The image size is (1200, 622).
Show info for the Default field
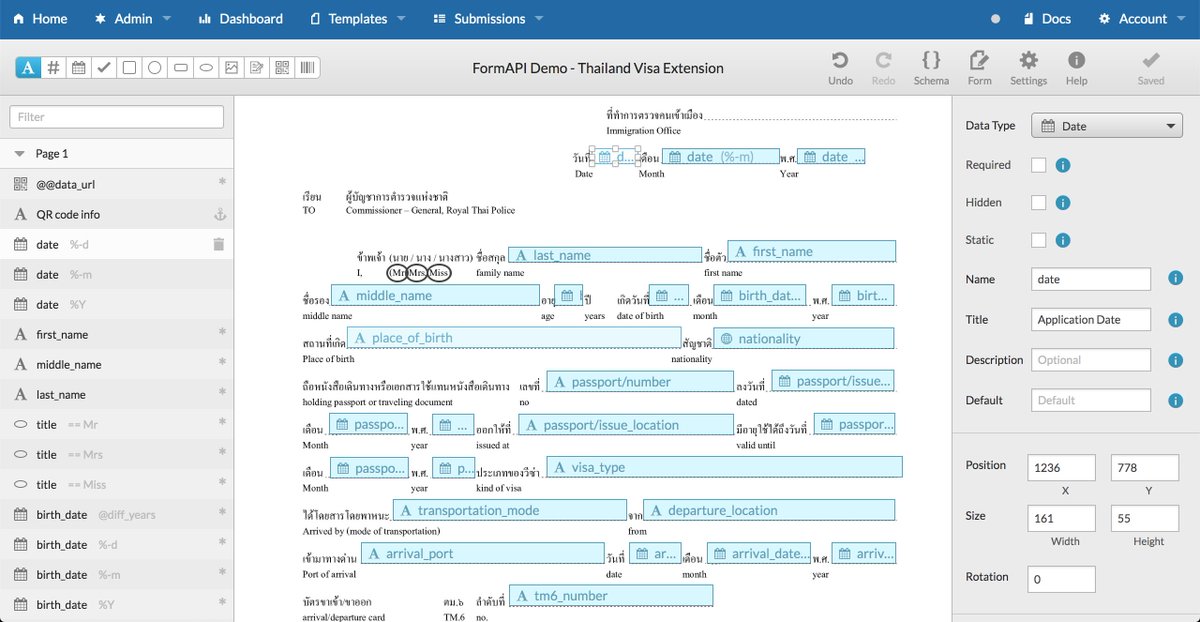click(x=1176, y=400)
